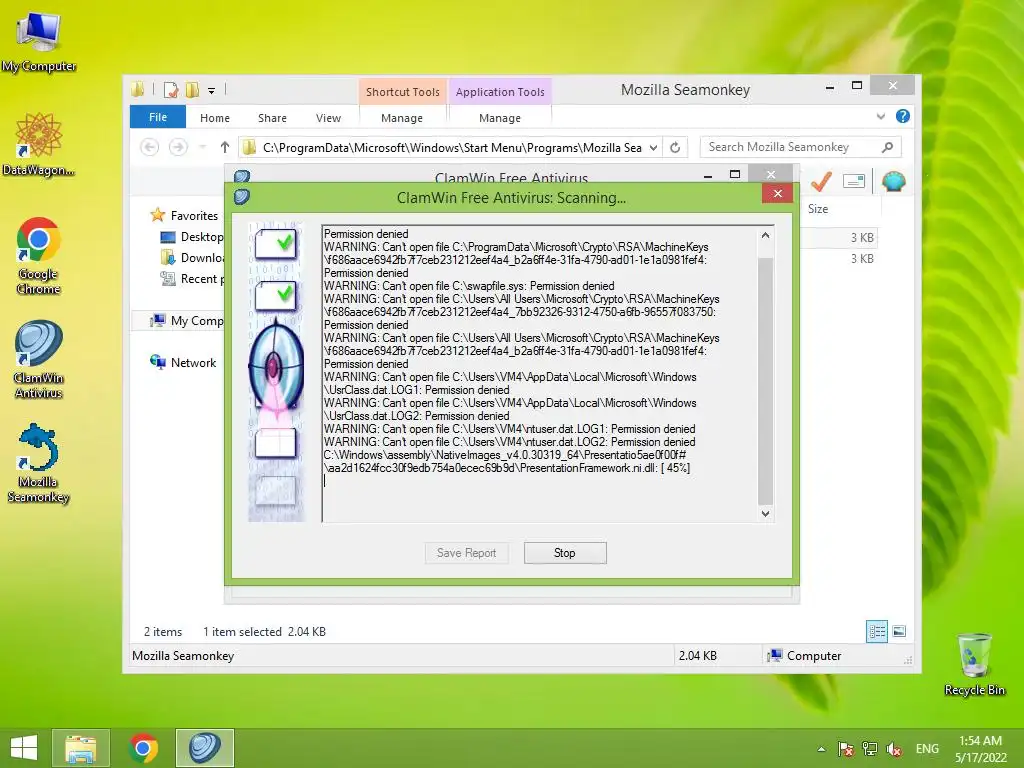Click the scan log scrollbar thumb
Image resolution: width=1024 pixels, height=768 pixels.
coord(765,382)
